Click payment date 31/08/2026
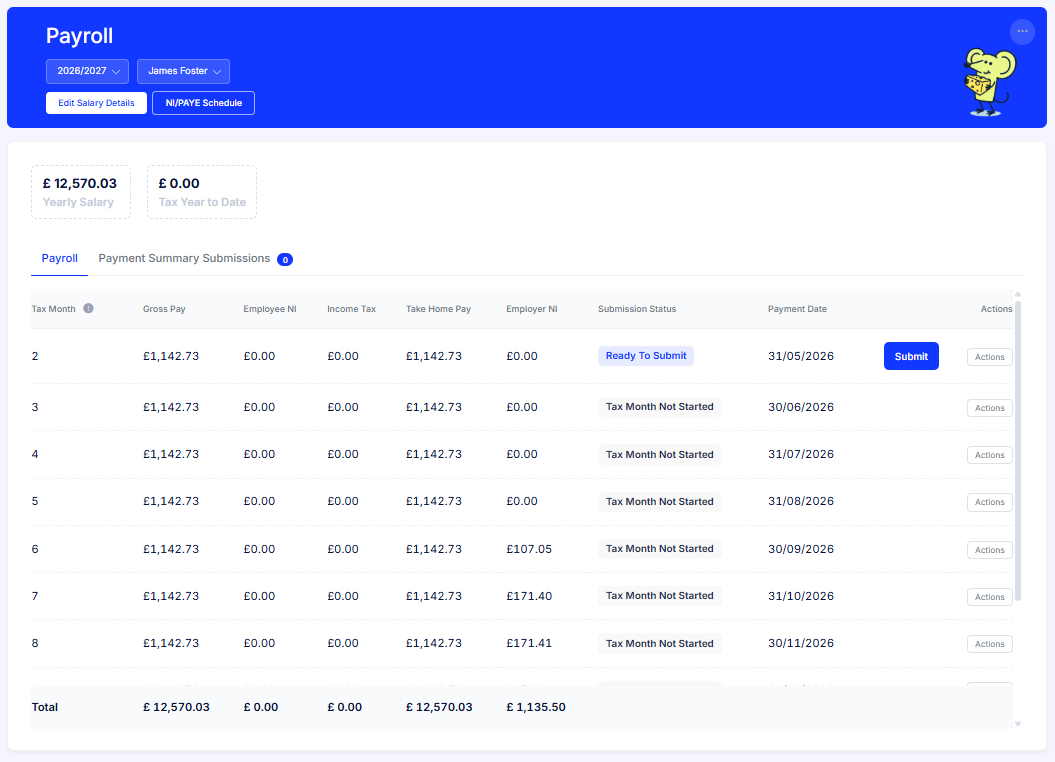Viewport: 1055px width, 762px height. 801,502
